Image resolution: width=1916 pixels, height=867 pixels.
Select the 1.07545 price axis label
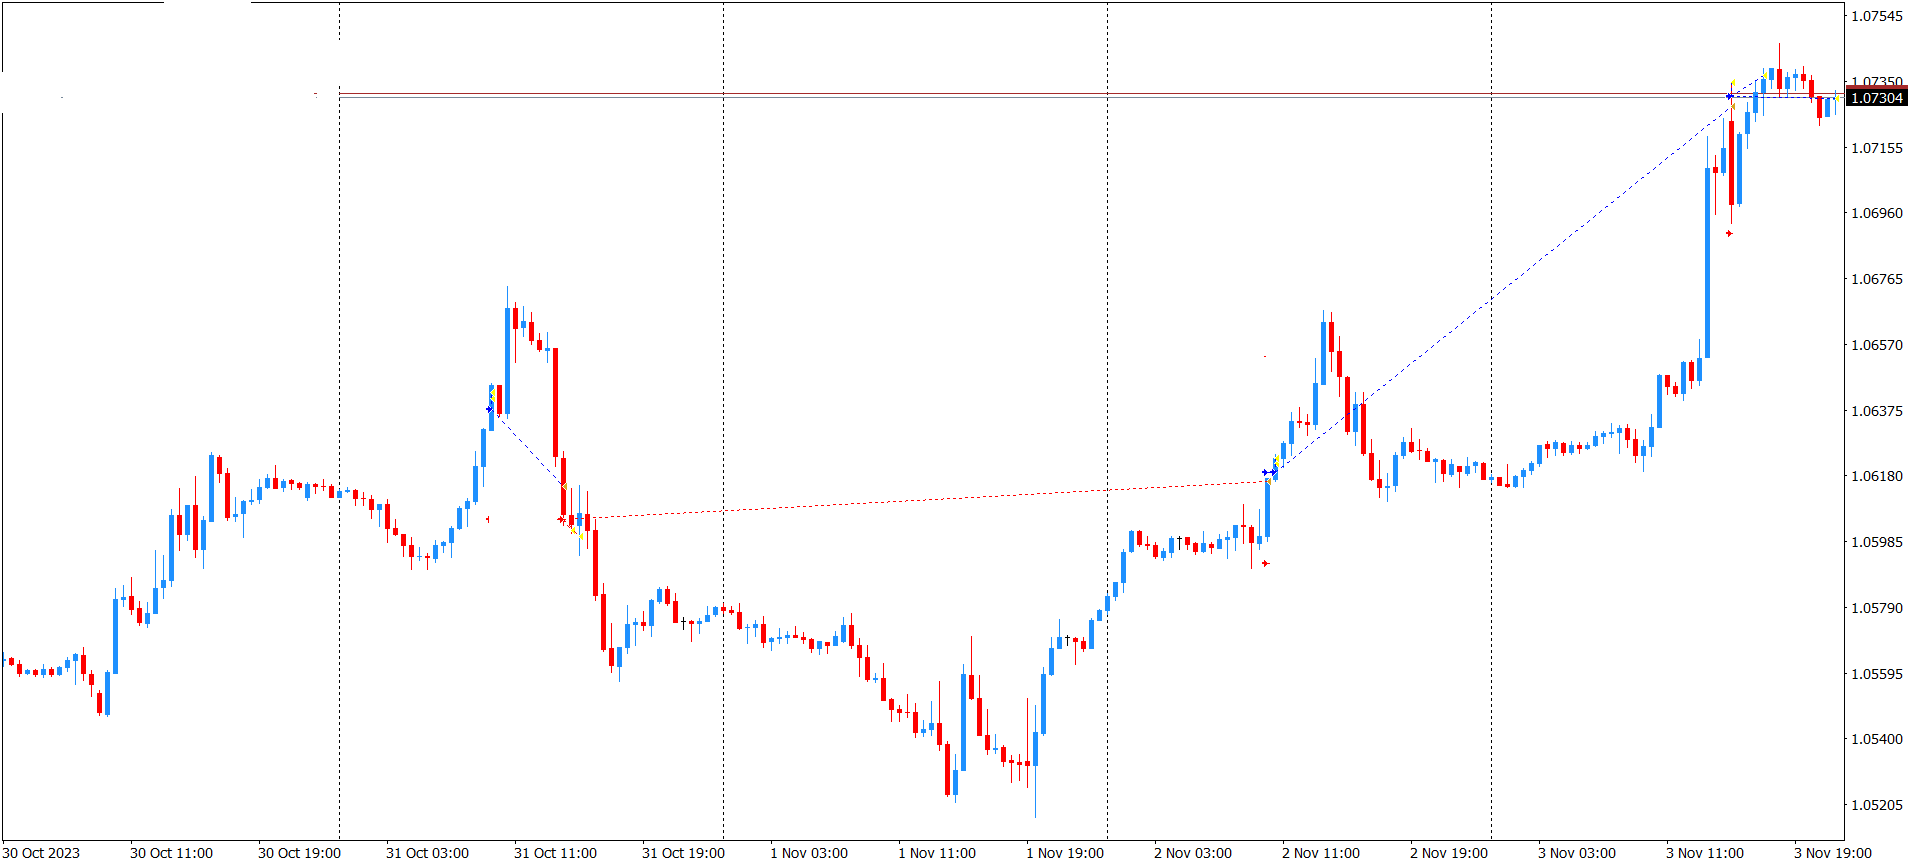point(1877,16)
